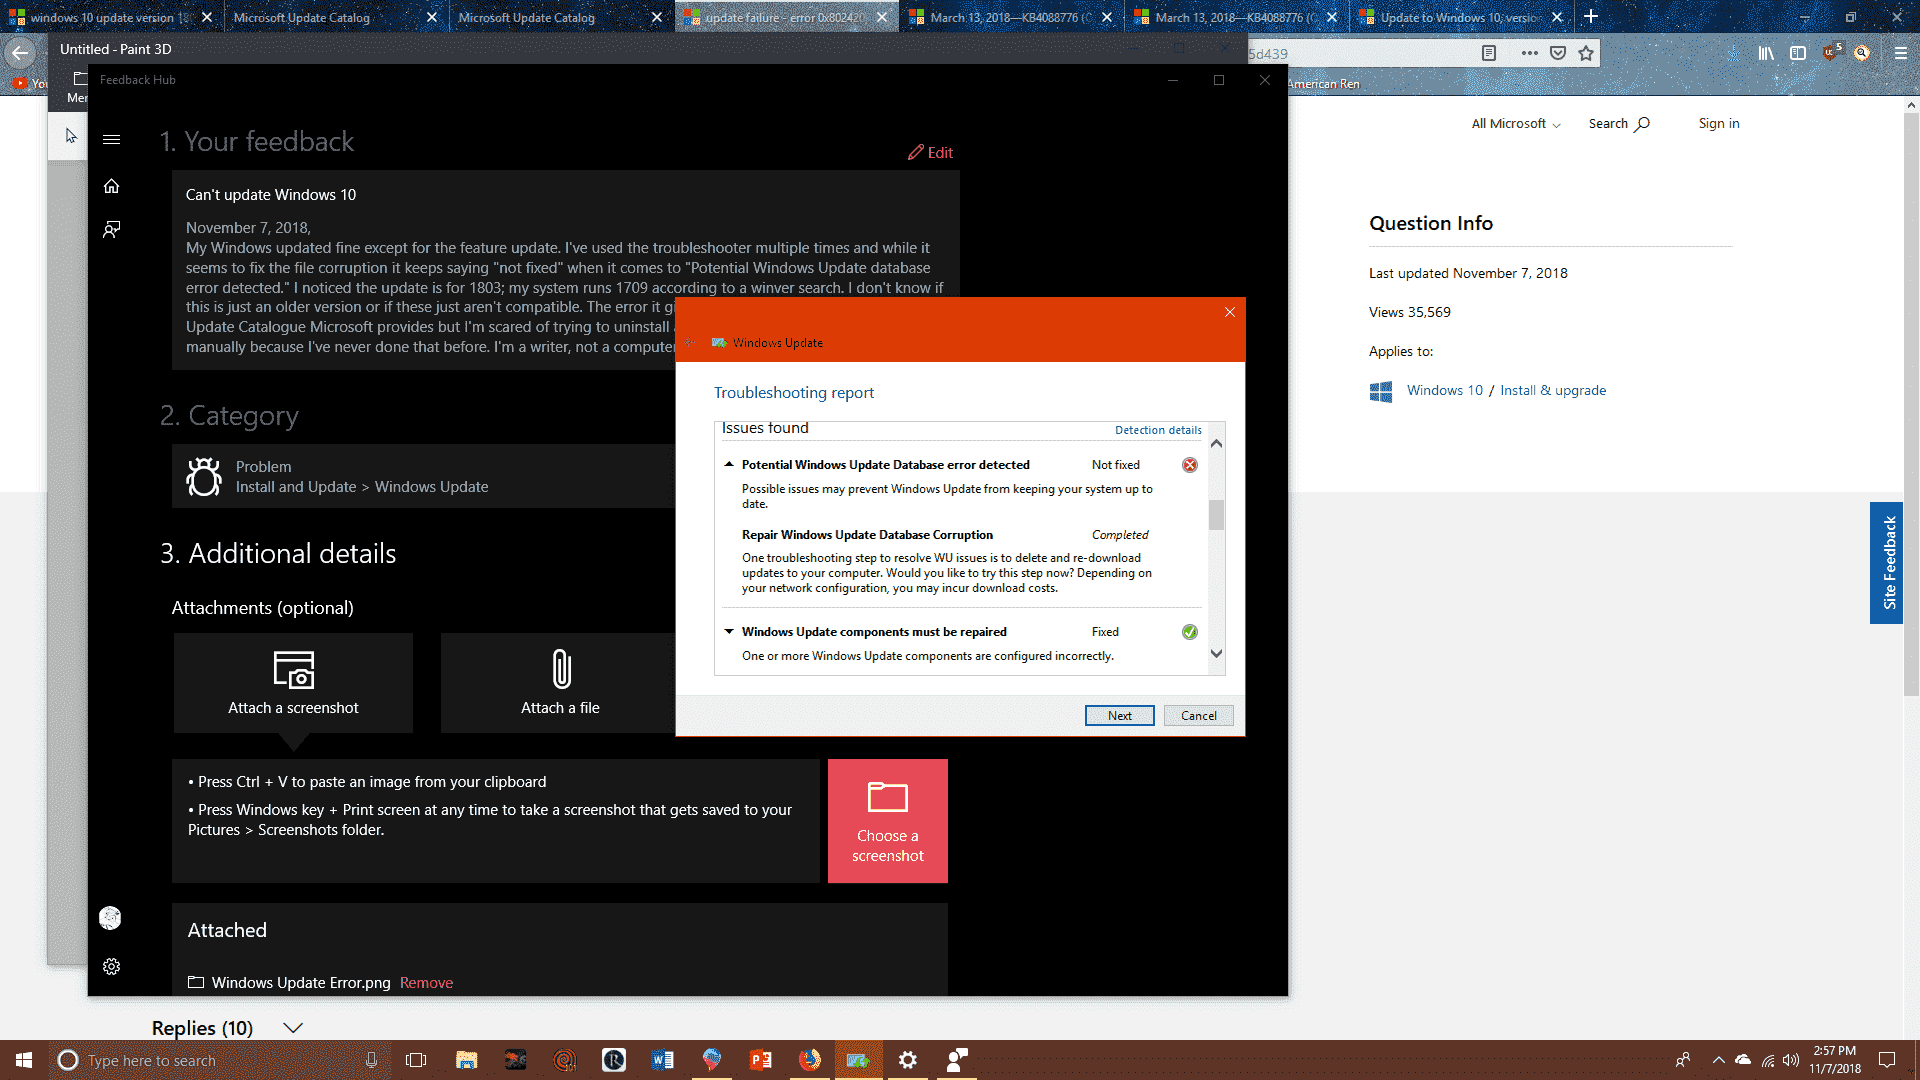
Task: Click the Search link on Microsoft page
Action: (x=1619, y=124)
